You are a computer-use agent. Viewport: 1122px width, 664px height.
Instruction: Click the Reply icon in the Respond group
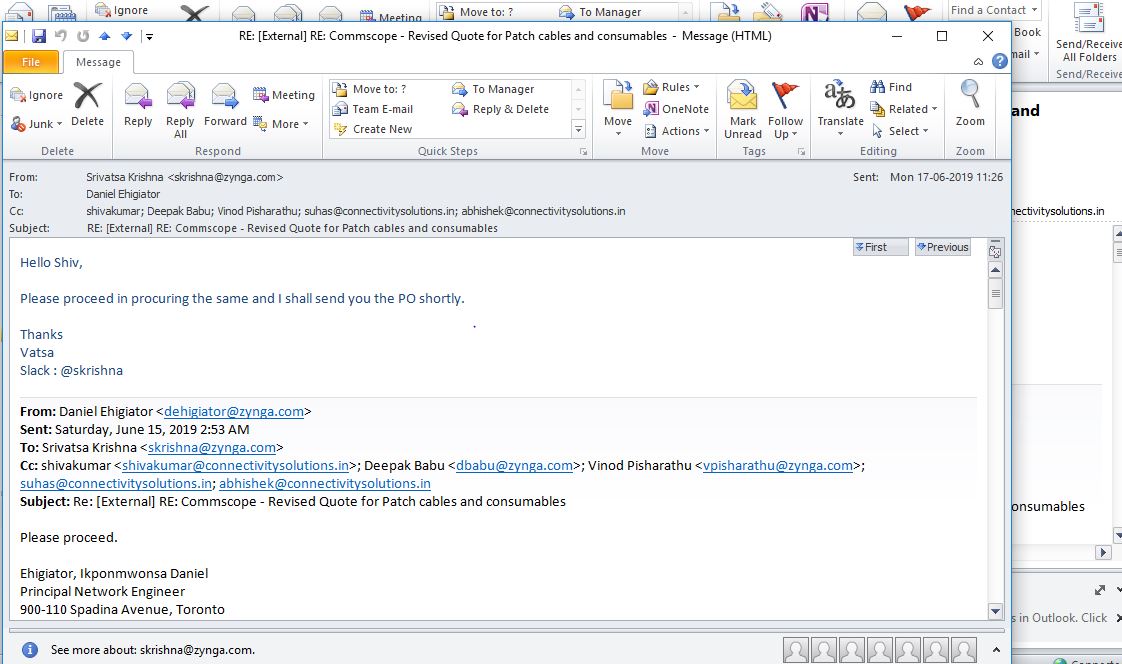click(138, 103)
